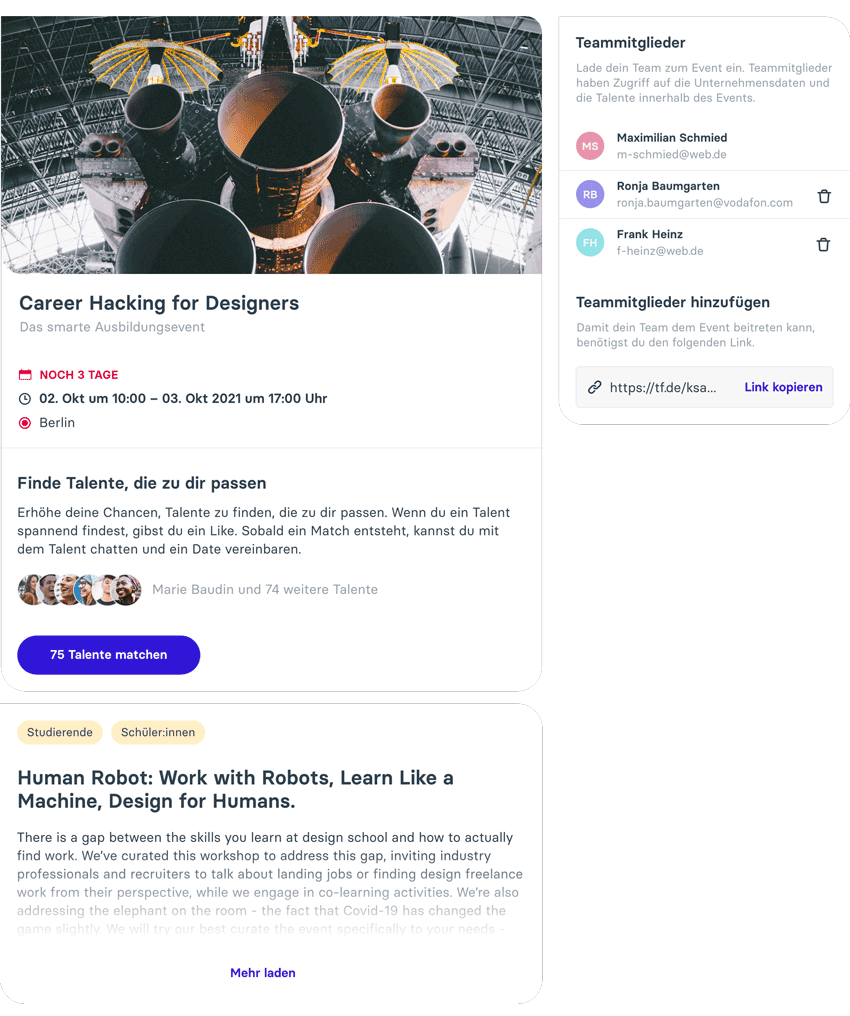The height and width of the screenshot is (1016, 850).
Task: Delete team member Ronja Baumgarten via trash icon
Action: (823, 196)
